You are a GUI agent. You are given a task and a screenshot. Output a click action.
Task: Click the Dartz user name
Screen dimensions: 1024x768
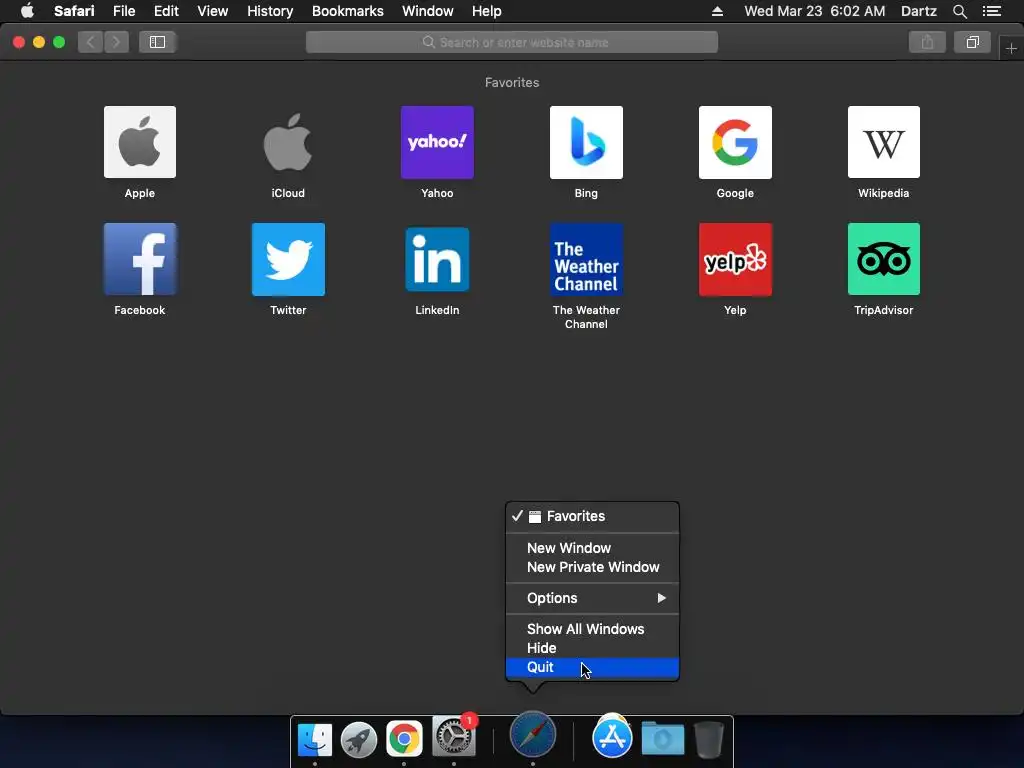point(918,11)
